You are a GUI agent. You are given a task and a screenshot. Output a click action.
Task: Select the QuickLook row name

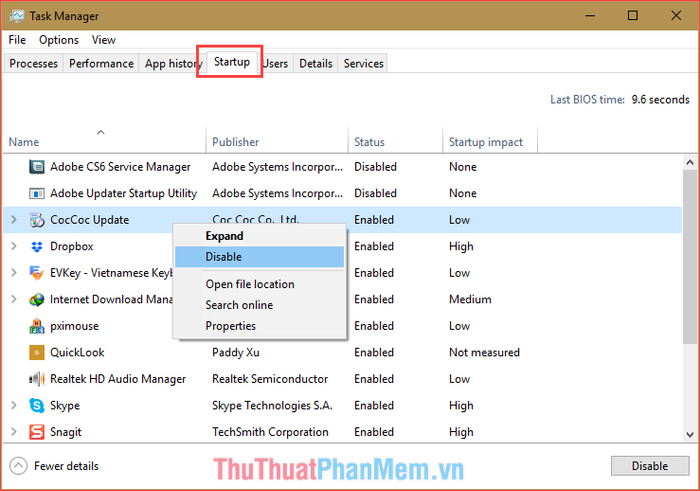(77, 353)
